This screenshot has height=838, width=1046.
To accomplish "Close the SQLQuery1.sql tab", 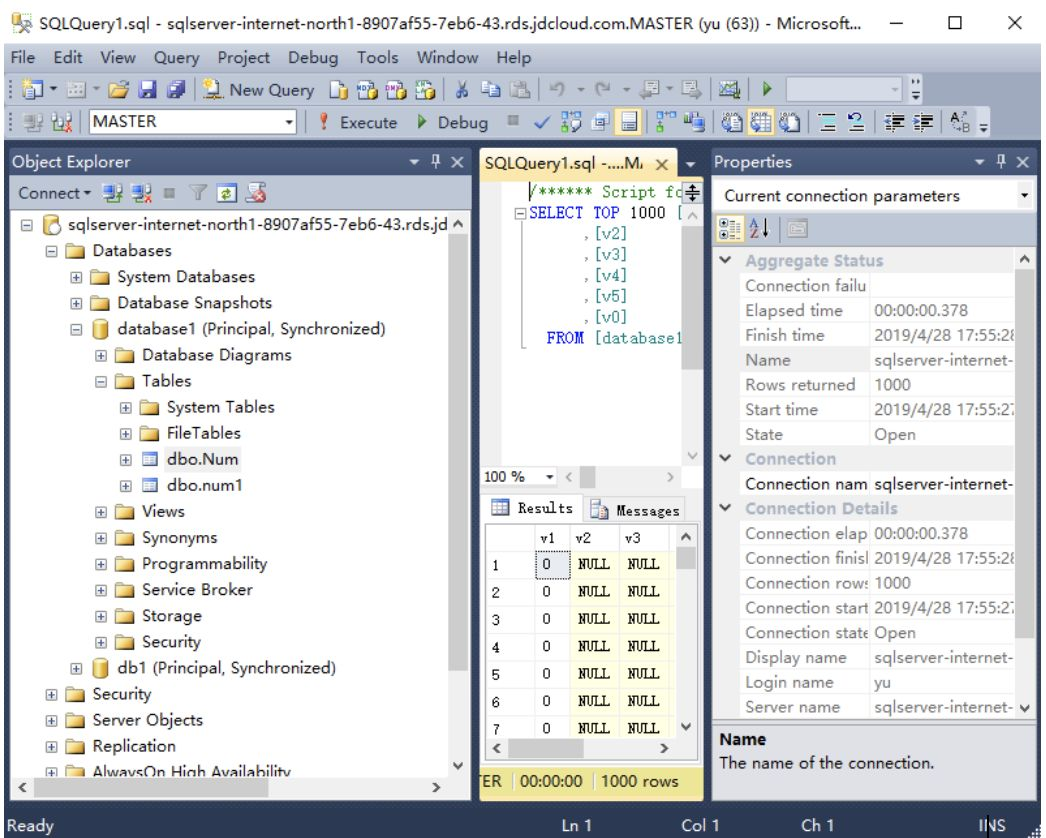I will pos(662,164).
